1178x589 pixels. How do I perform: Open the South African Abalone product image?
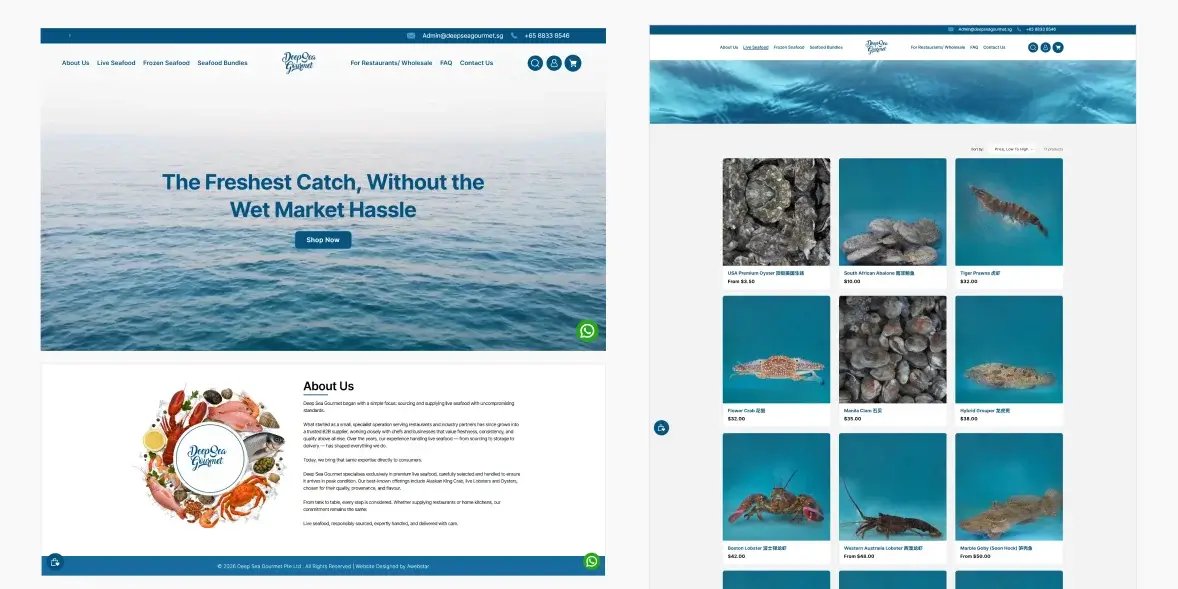click(893, 212)
